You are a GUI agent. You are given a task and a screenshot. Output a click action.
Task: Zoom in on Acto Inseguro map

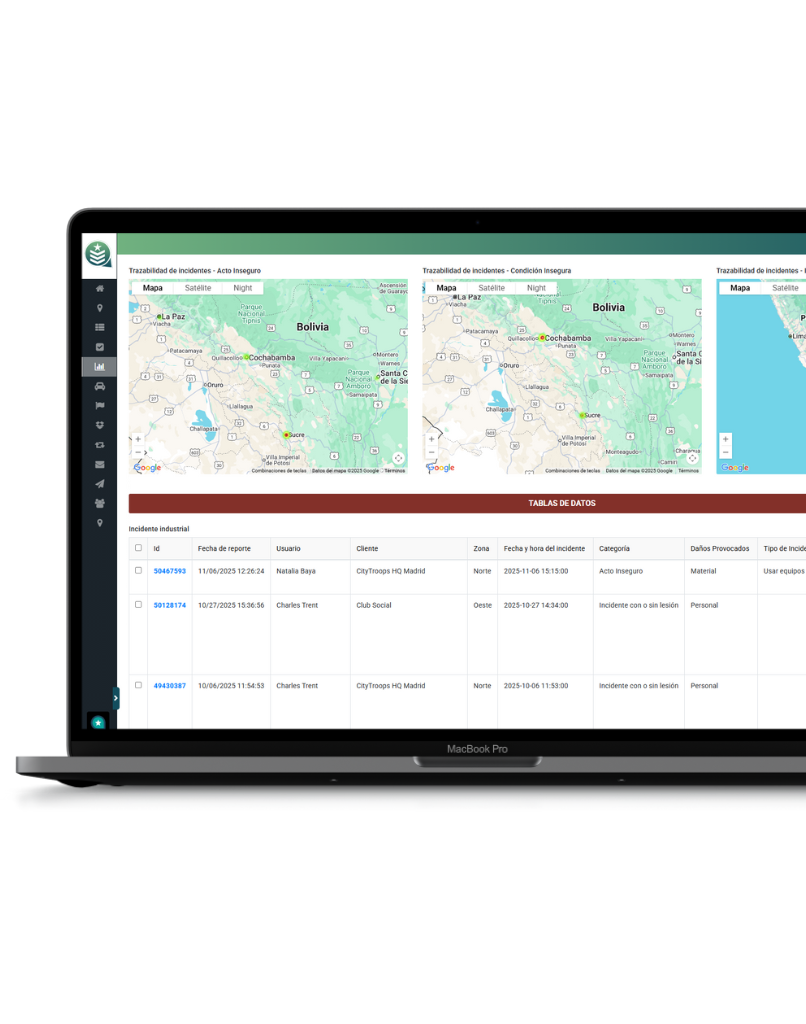coord(138,439)
